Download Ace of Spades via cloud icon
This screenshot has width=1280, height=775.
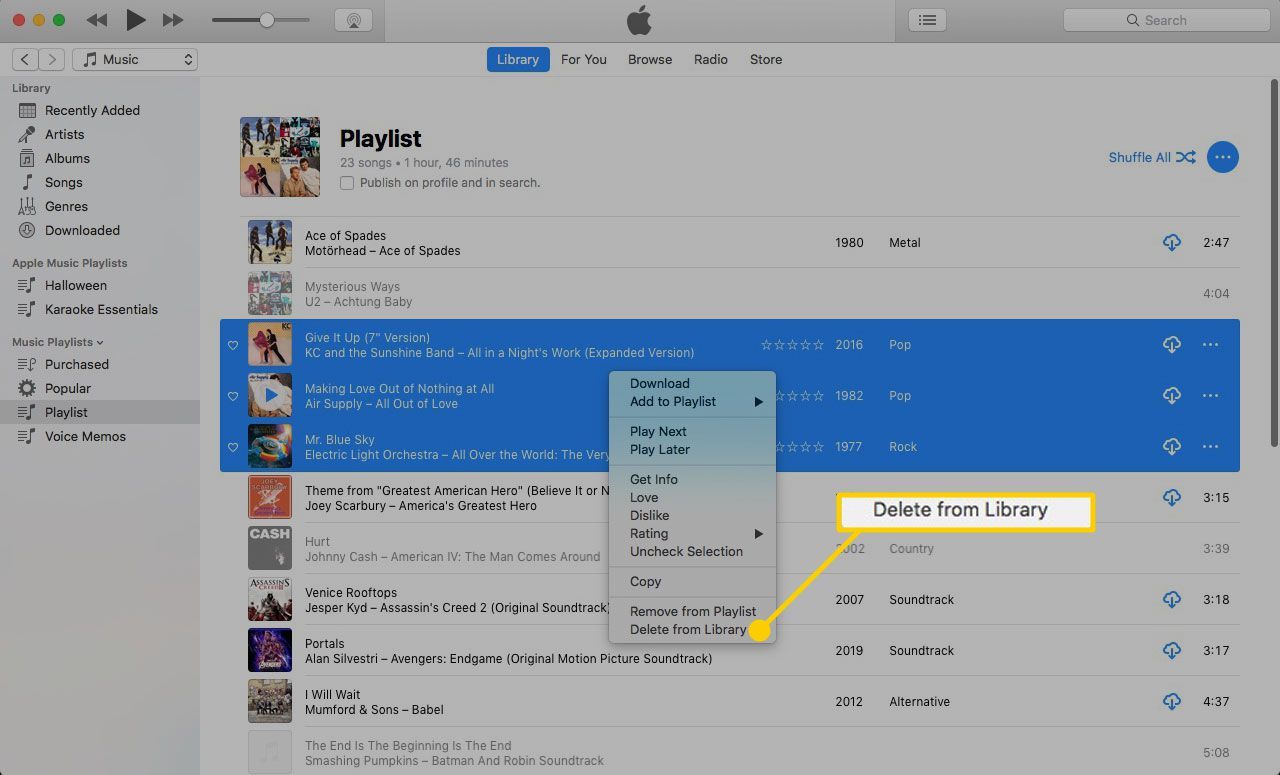tap(1172, 242)
